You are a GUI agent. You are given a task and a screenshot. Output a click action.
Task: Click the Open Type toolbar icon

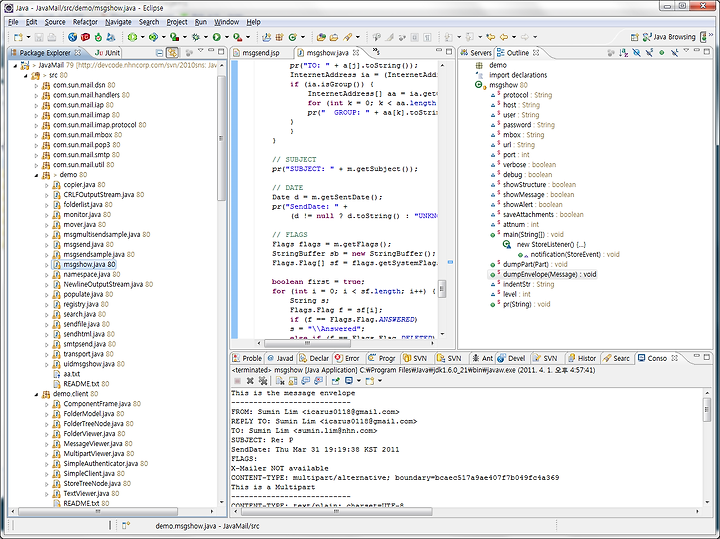click(321, 37)
